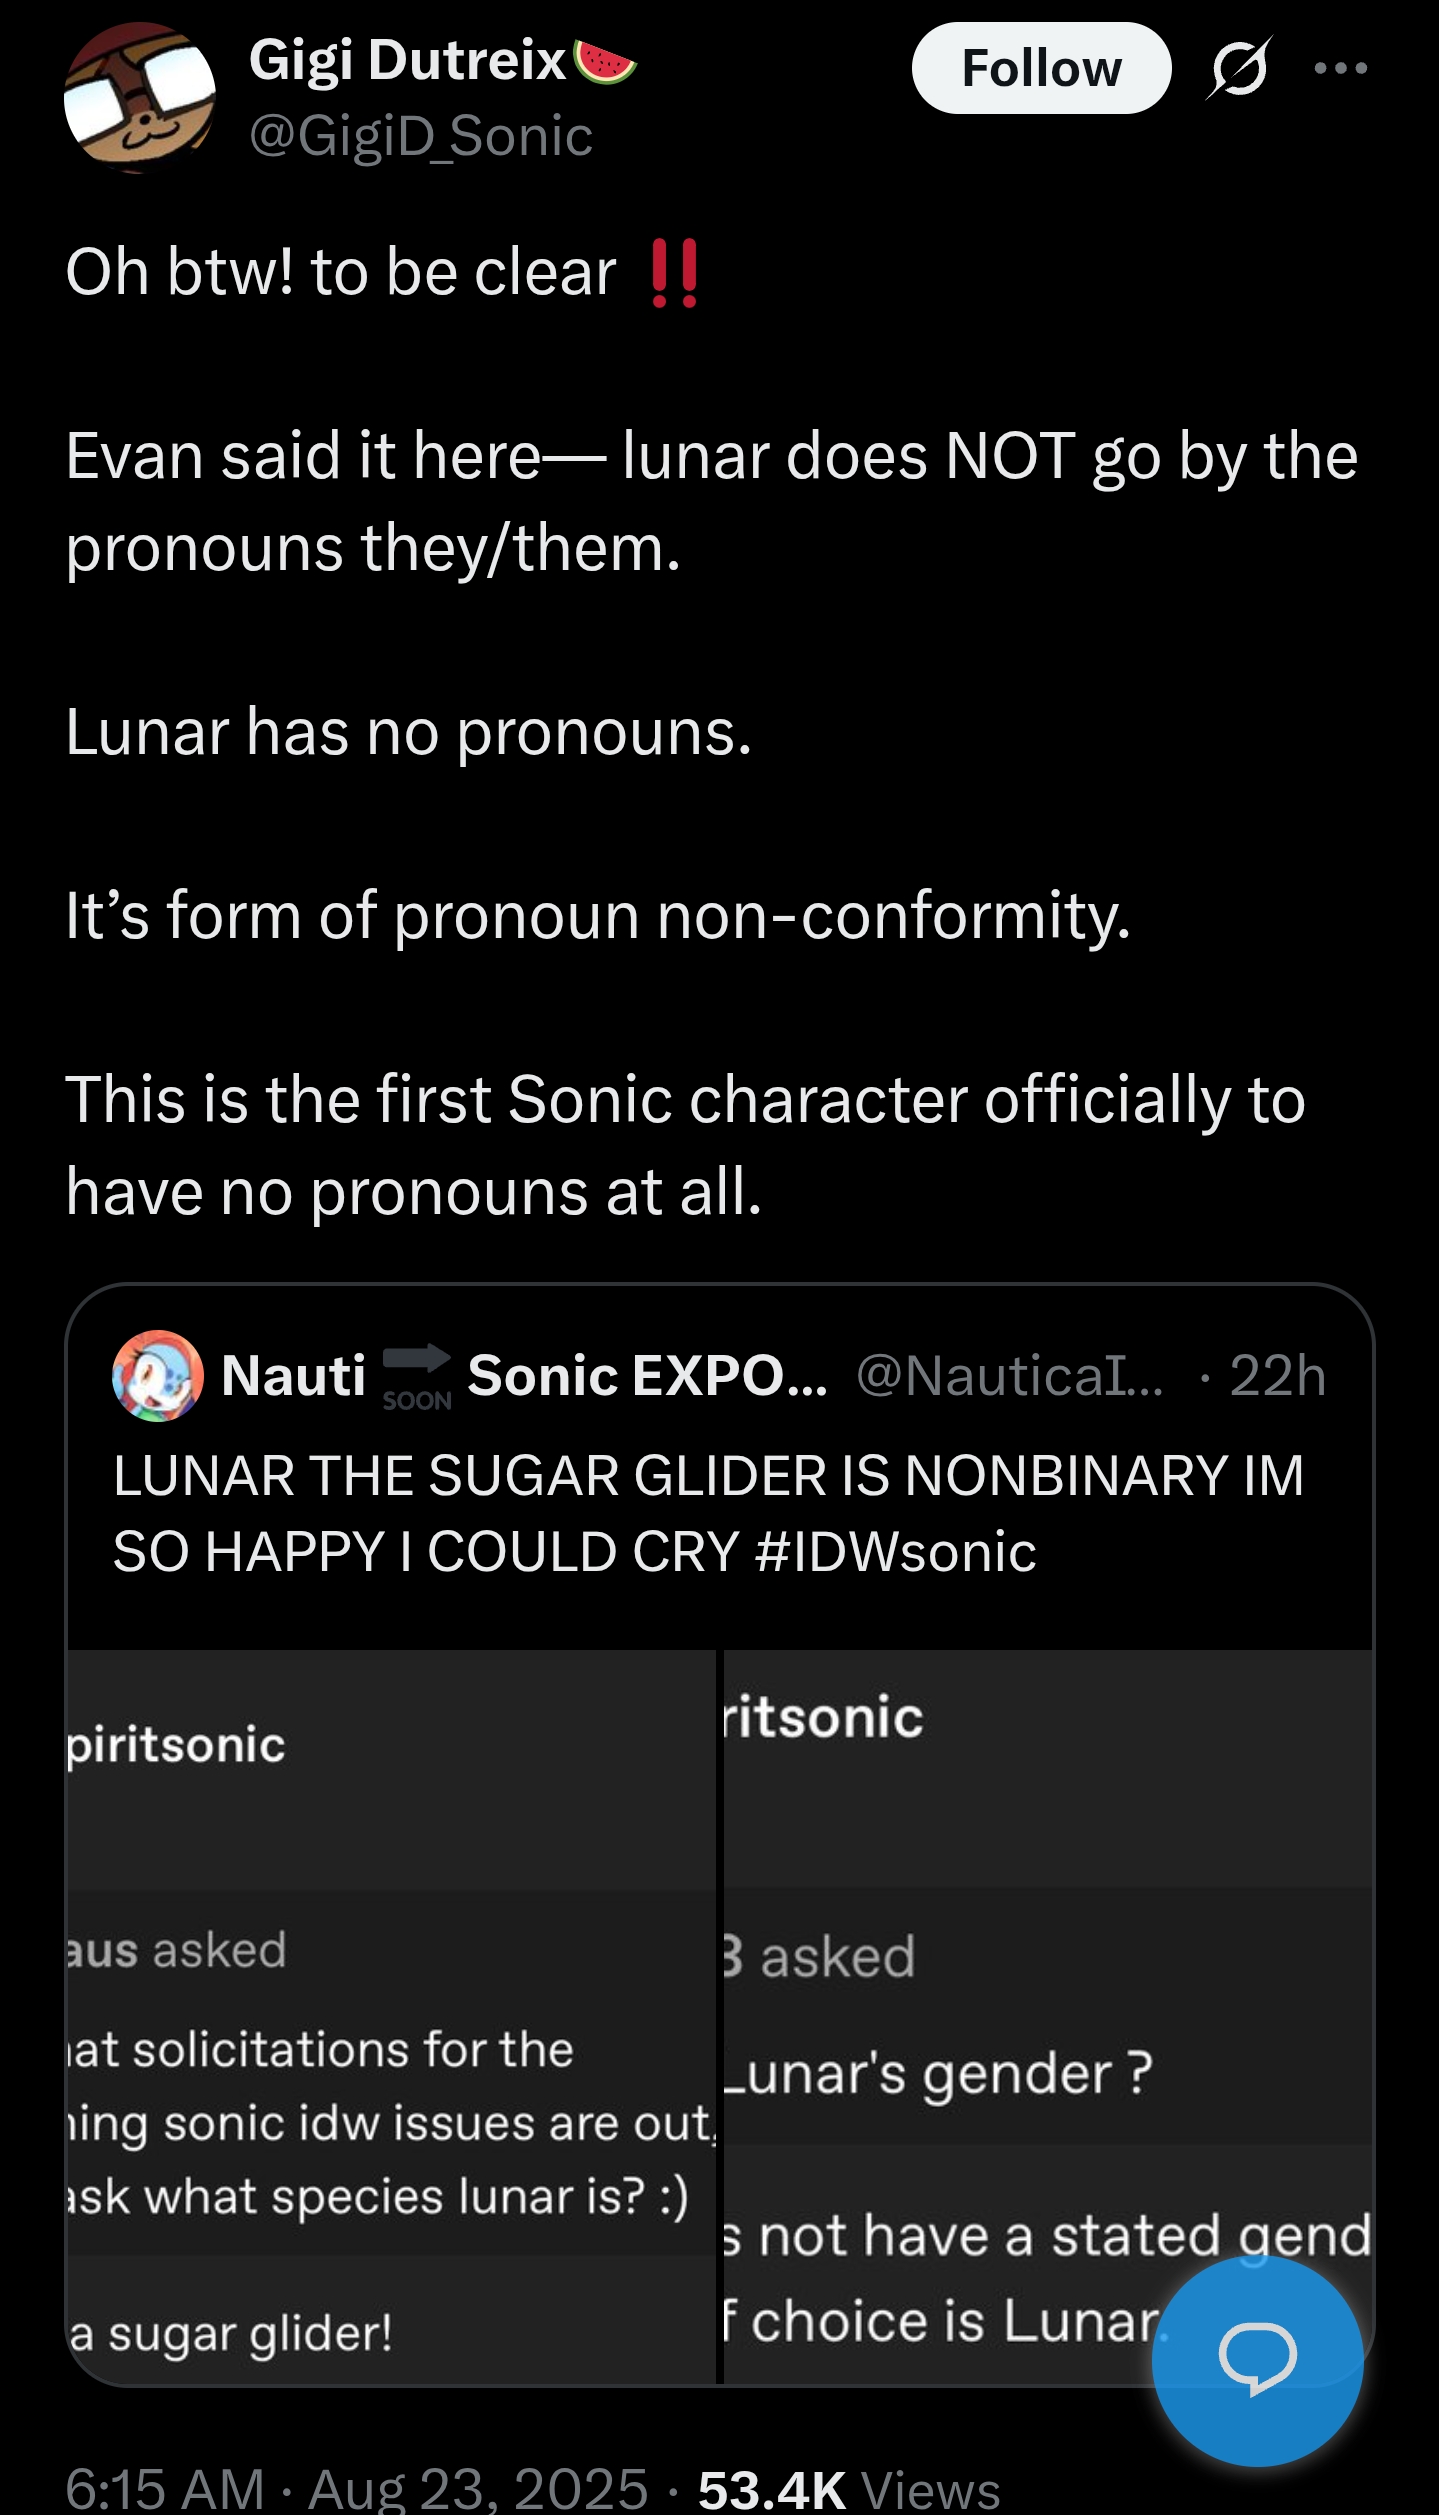Open the "Lunar's gender ?" screenshot

[x=1047, y=2016]
